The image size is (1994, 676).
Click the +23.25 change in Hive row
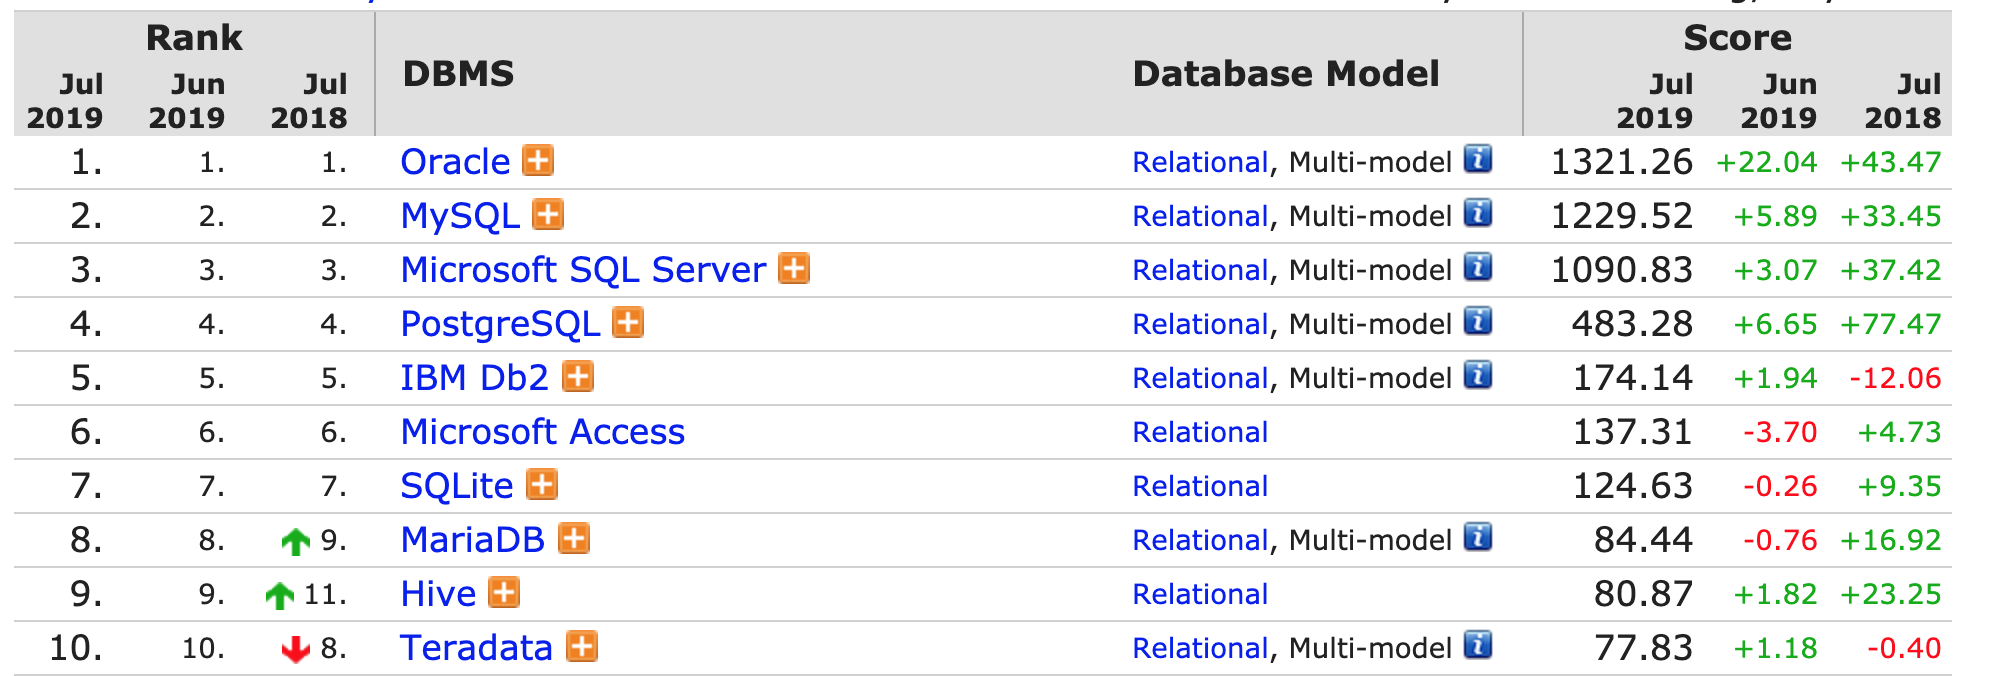(1890, 594)
